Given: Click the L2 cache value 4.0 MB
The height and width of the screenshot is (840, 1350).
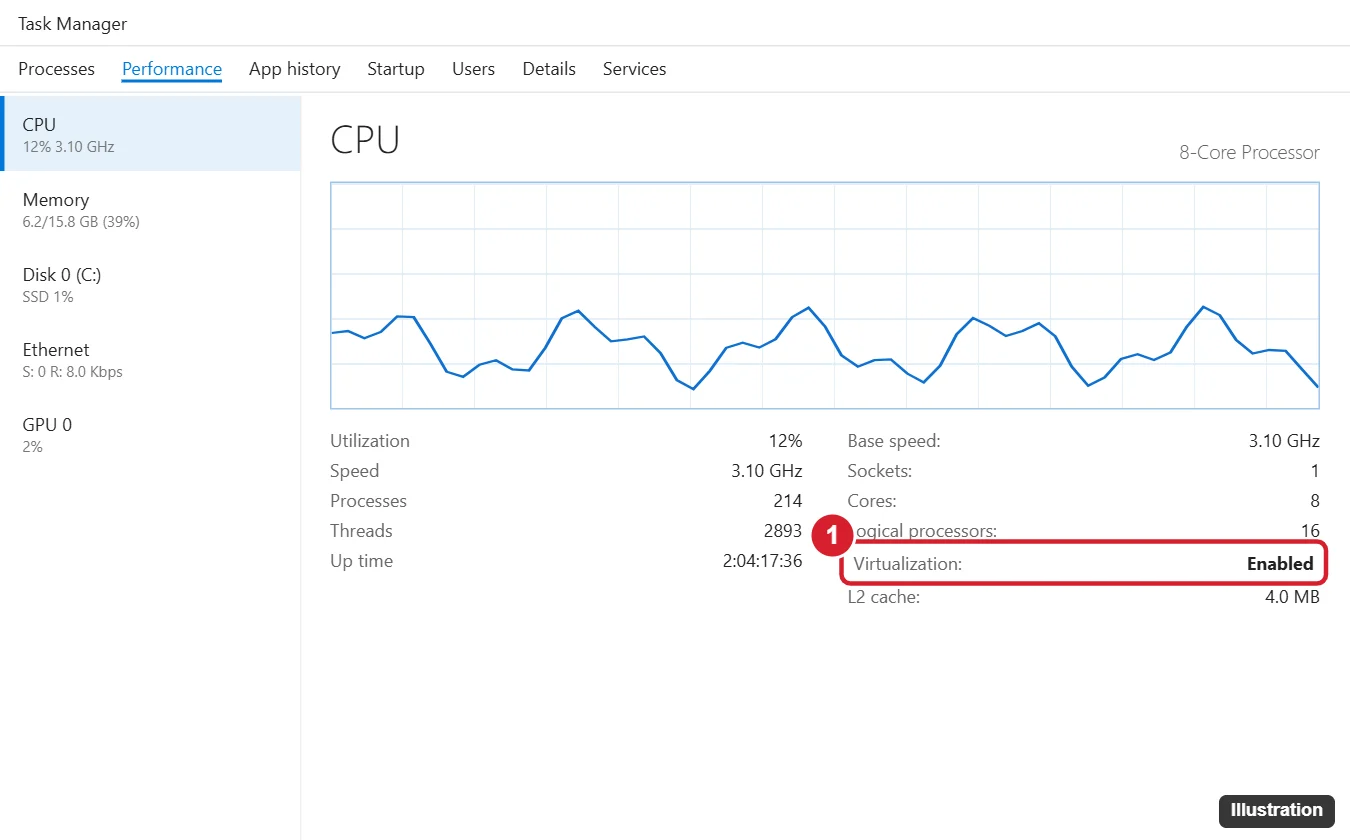Looking at the screenshot, I should tap(1292, 597).
